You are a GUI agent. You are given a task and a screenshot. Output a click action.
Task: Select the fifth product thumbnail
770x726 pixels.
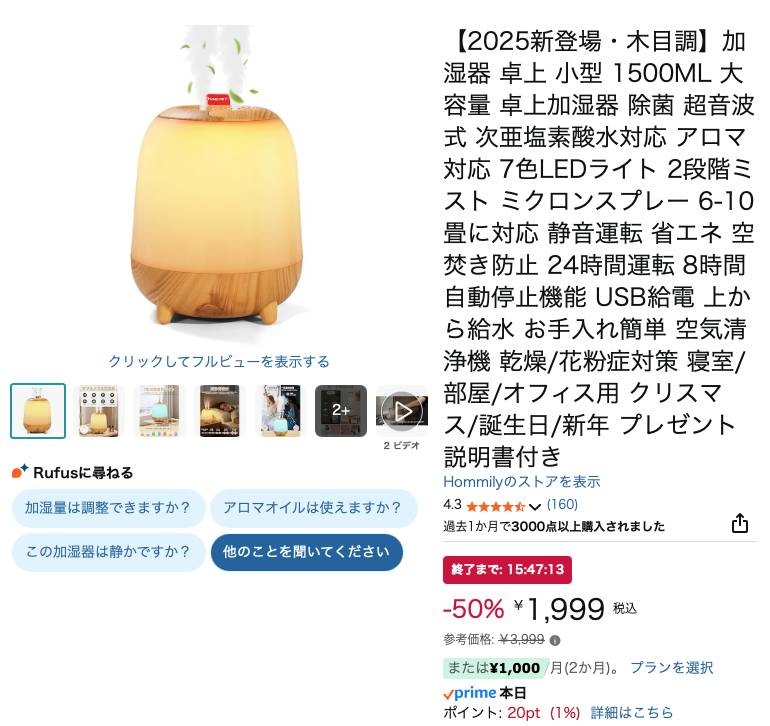tap(280, 411)
